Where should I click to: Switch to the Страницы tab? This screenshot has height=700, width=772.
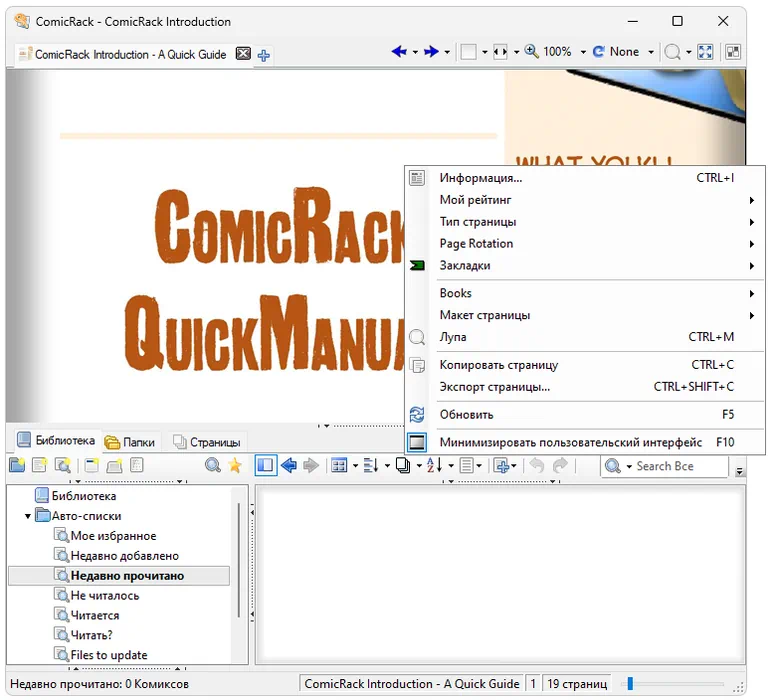[x=207, y=442]
